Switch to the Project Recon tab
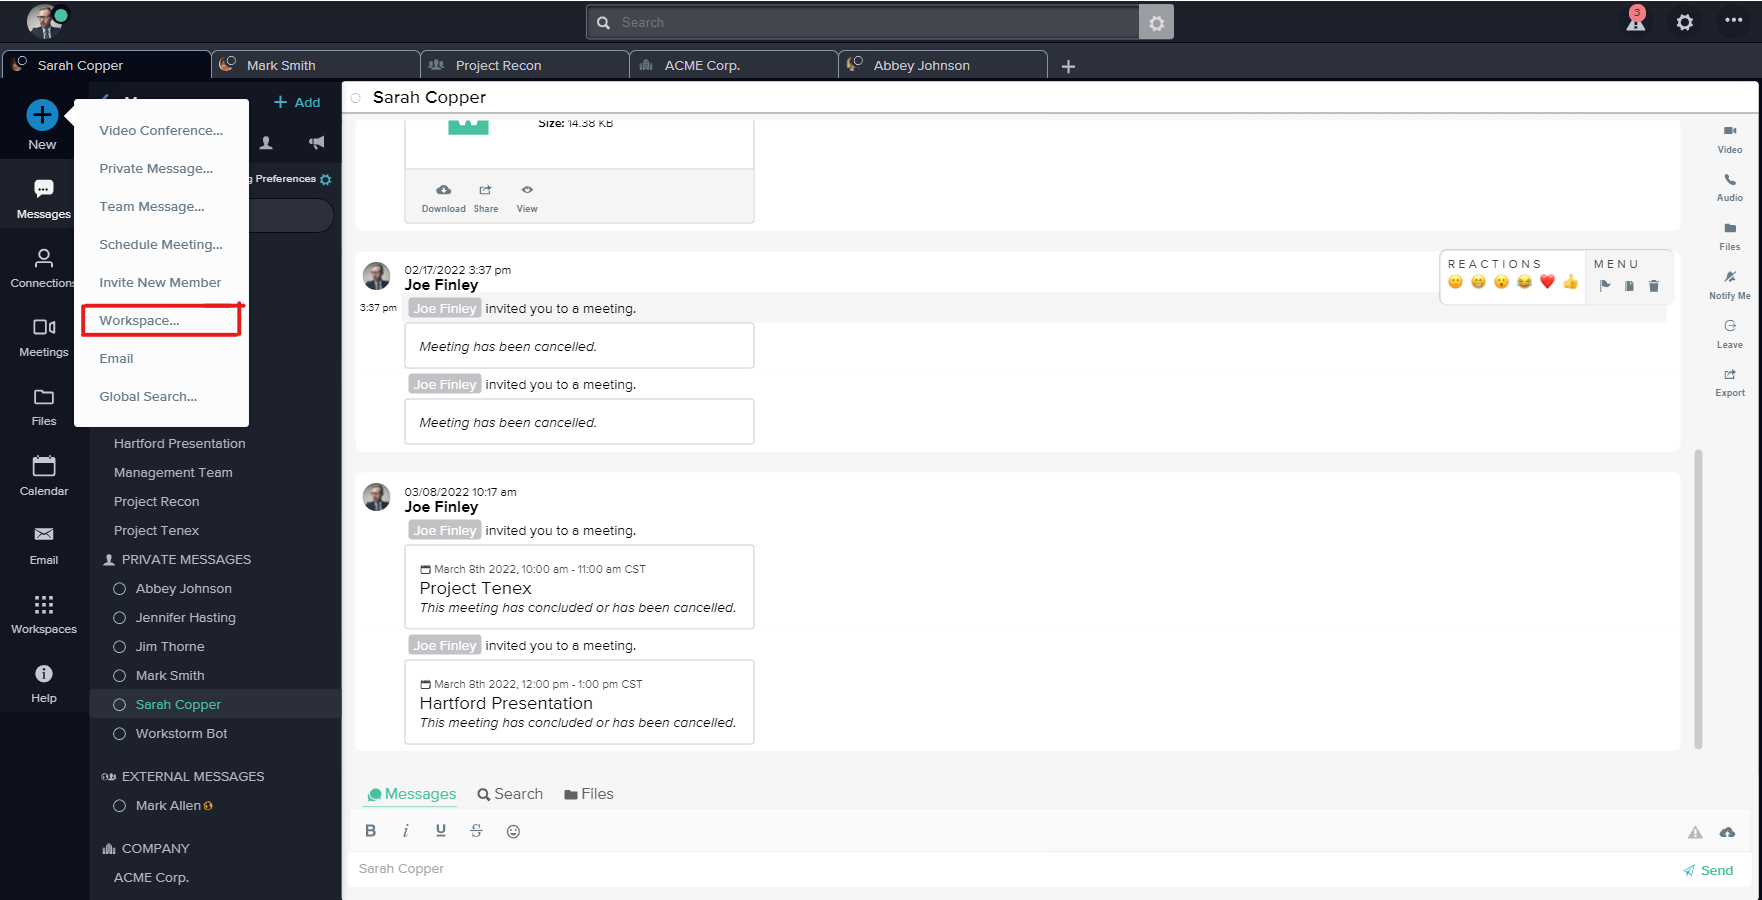The width and height of the screenshot is (1762, 900). point(524,65)
